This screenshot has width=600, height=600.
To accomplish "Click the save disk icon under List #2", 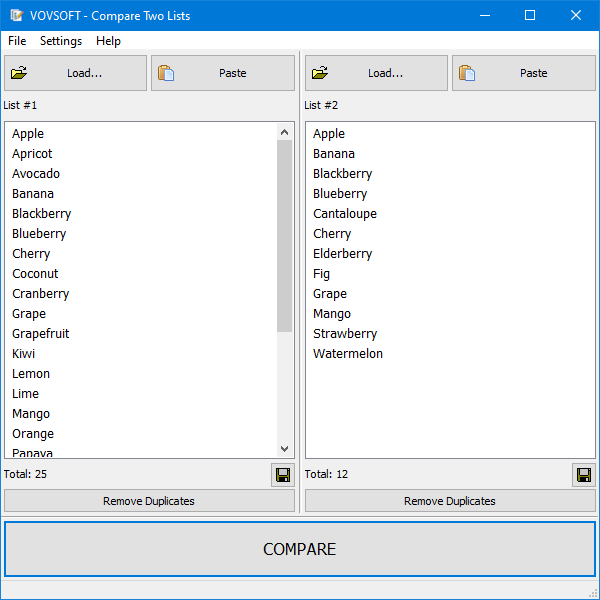I will click(583, 475).
